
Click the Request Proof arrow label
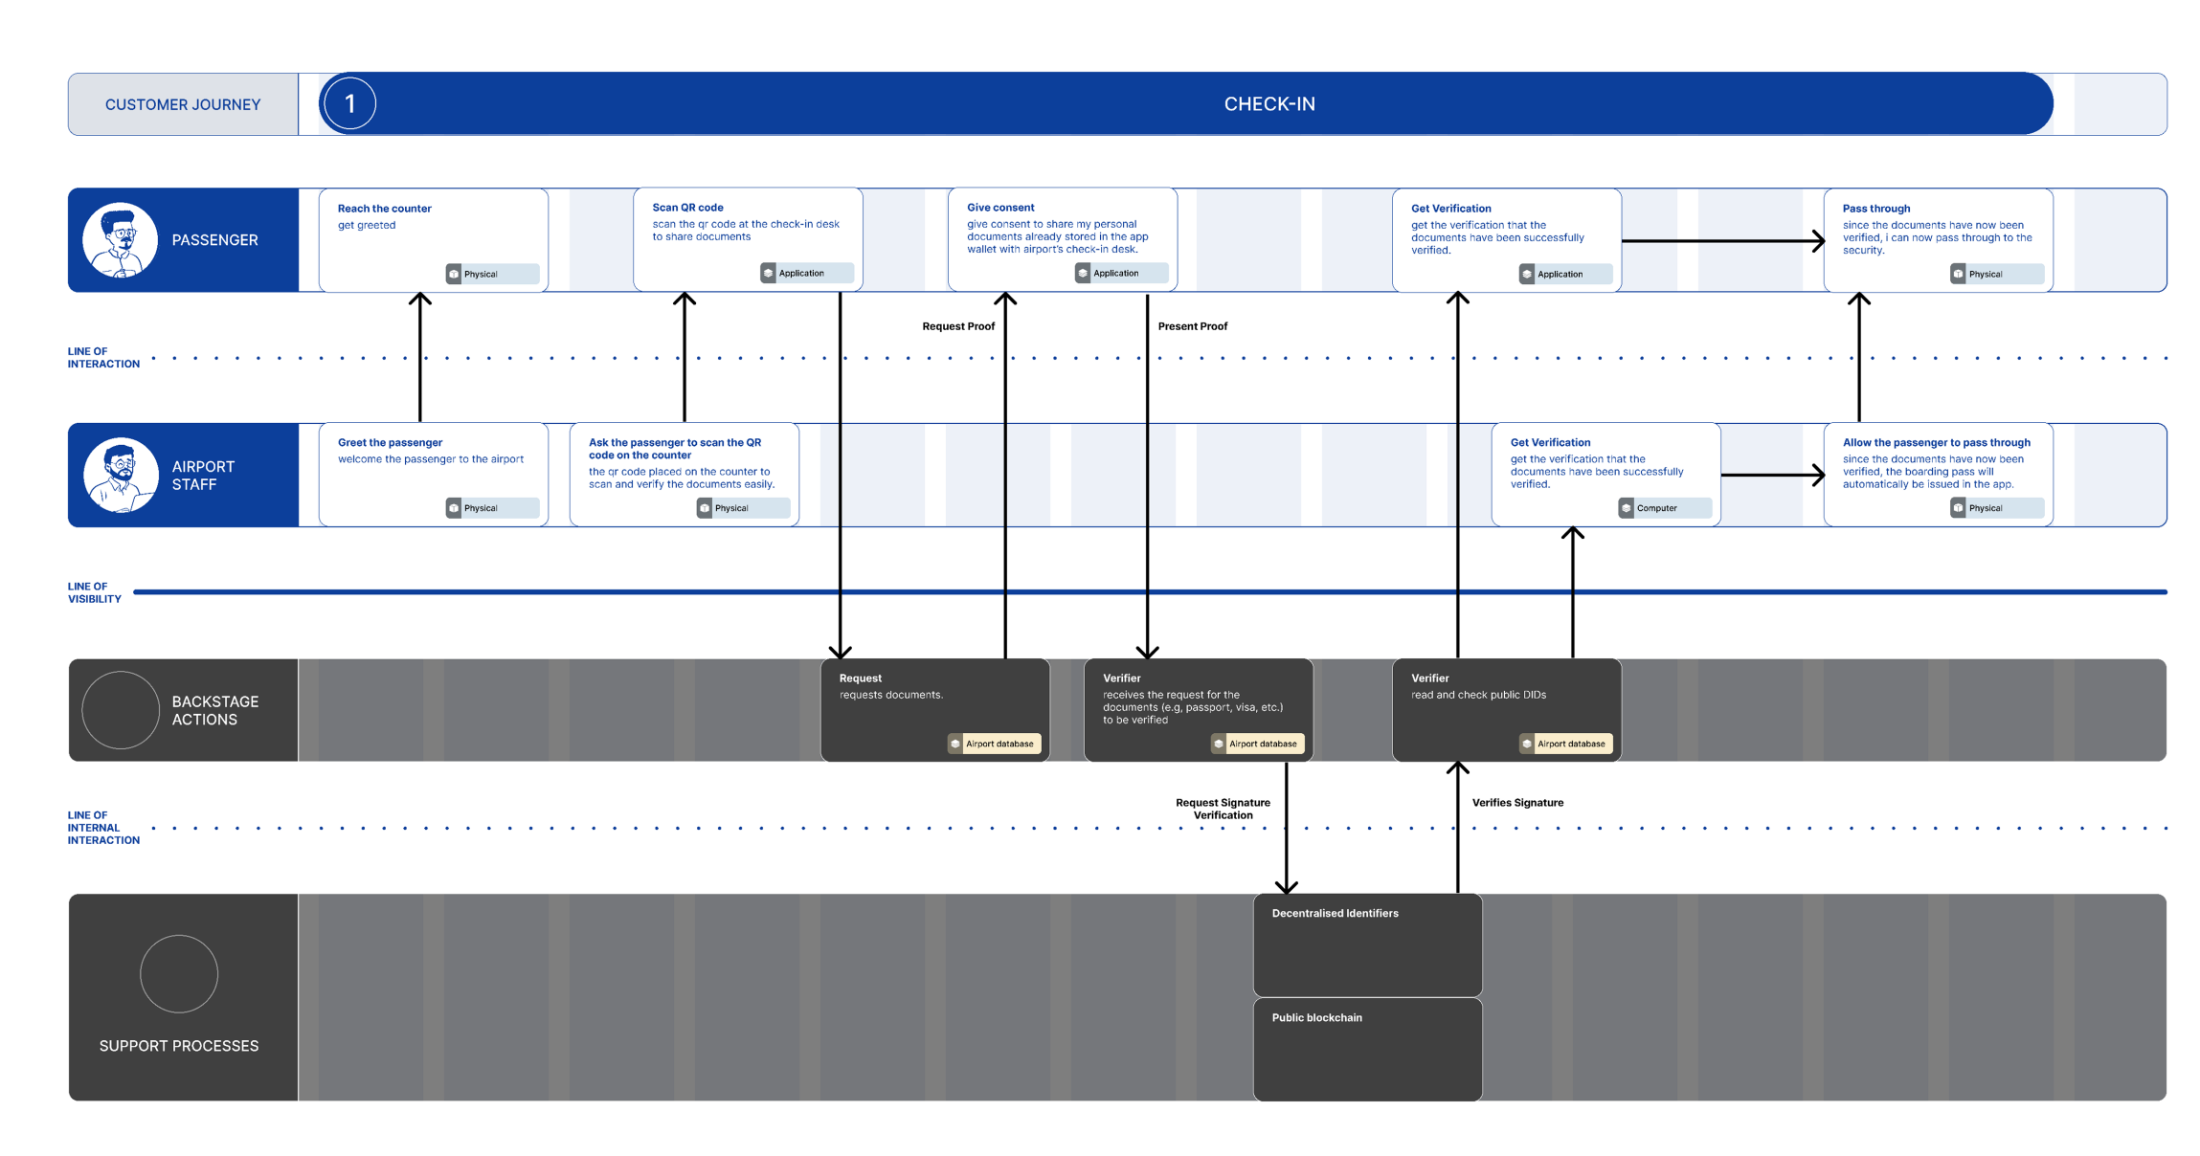coord(958,326)
